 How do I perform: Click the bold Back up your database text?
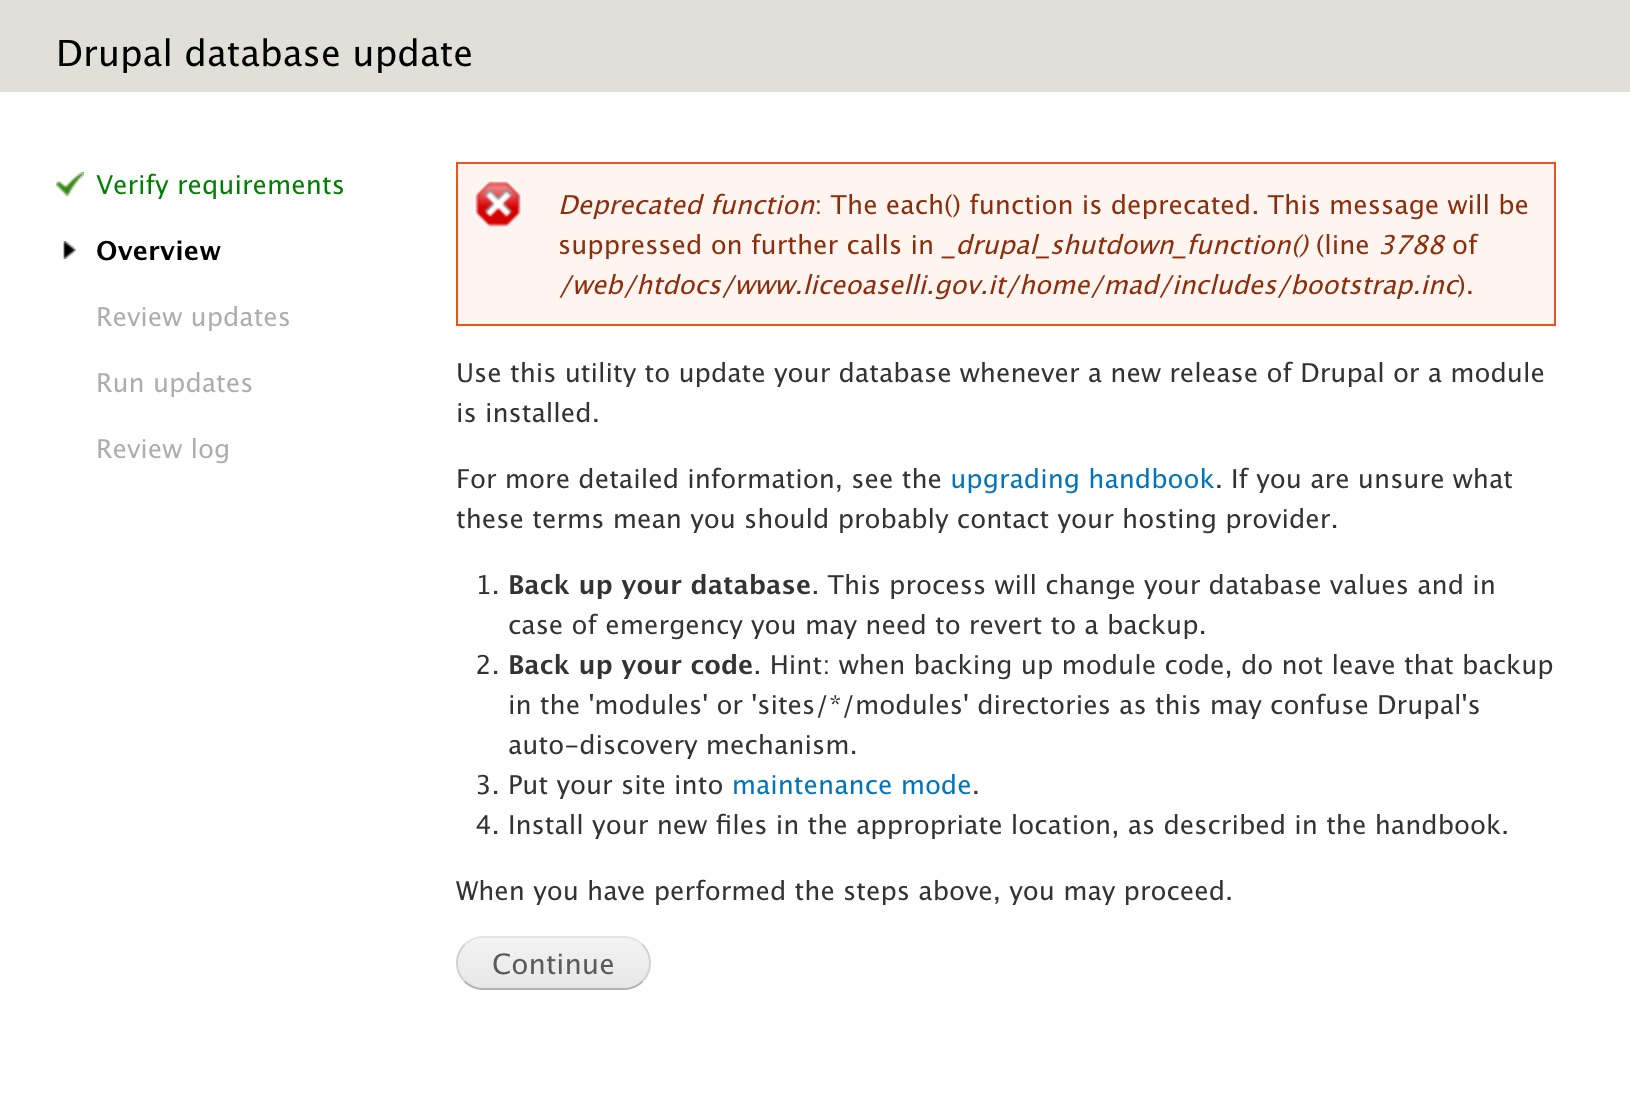[x=660, y=585]
